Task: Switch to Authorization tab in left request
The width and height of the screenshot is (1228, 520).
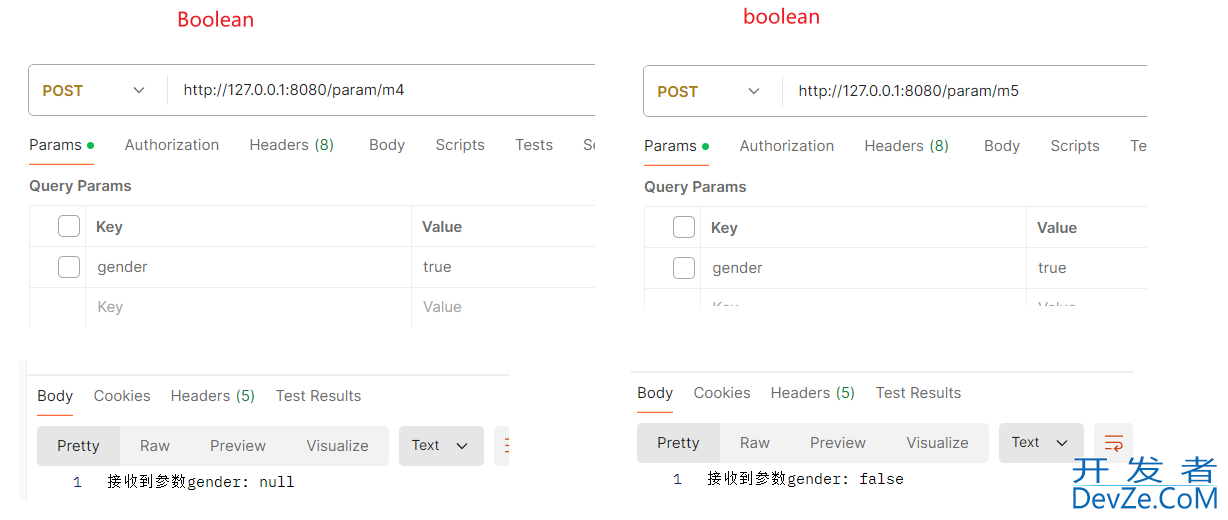Action: pyautogui.click(x=172, y=145)
